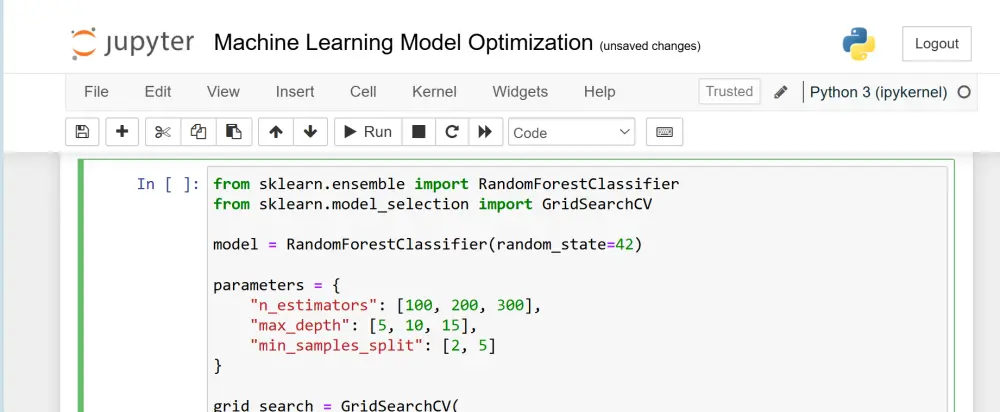This screenshot has width=1000, height=412.
Task: Restart the kernel
Action: [452, 132]
